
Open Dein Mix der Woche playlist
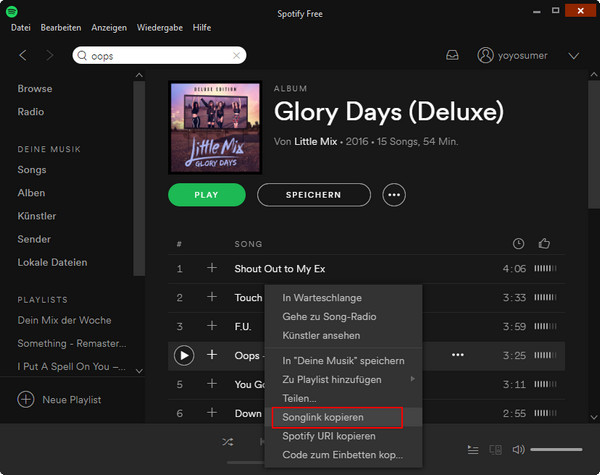(x=64, y=320)
